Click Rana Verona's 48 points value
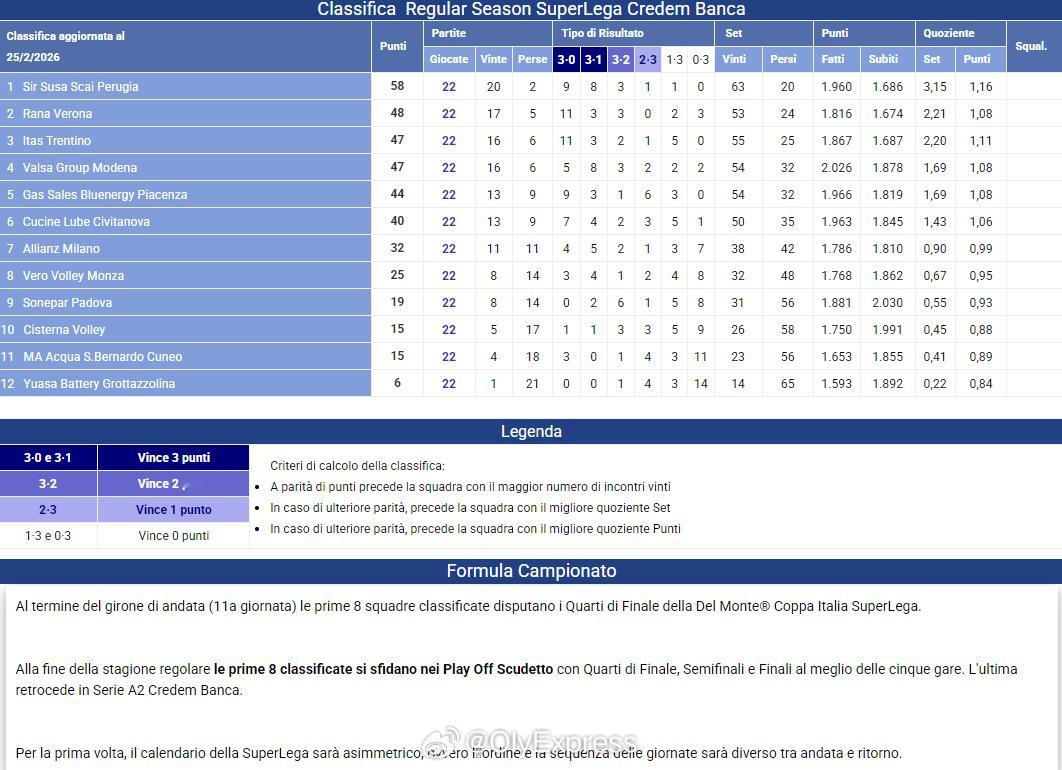This screenshot has width=1062, height=770. [397, 113]
